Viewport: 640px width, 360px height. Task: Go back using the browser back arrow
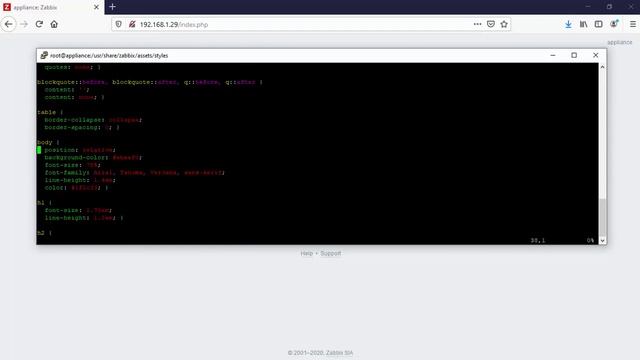pyautogui.click(x=9, y=24)
